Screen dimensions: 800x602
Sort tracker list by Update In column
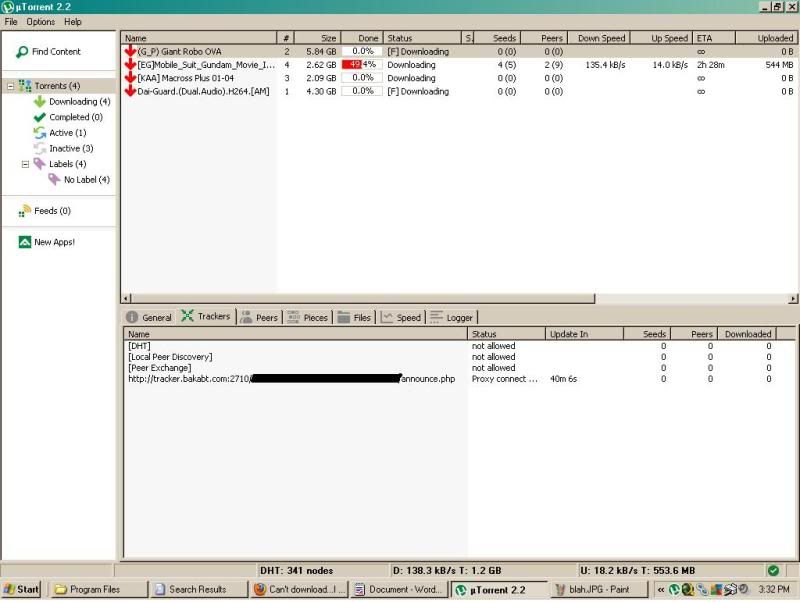coord(584,334)
